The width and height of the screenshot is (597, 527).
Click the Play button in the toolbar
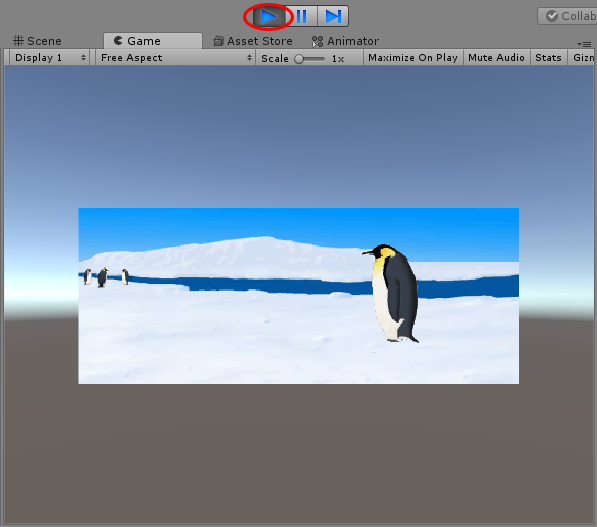point(269,16)
